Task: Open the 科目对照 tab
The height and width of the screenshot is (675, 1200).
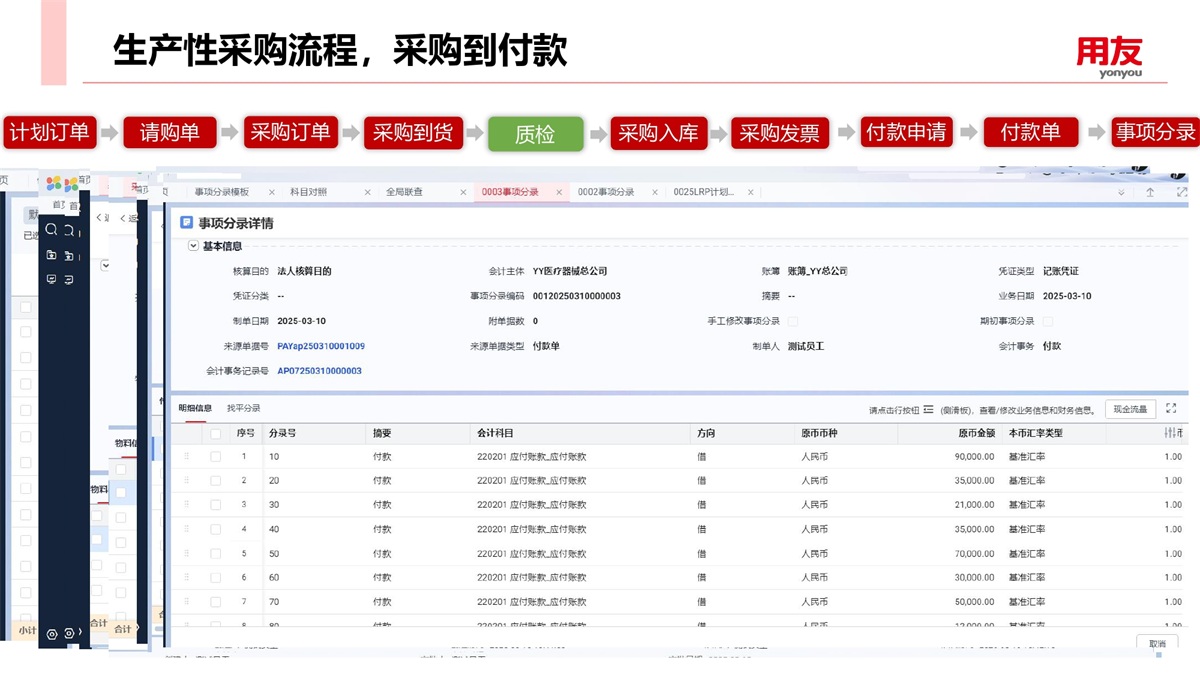Action: click(x=308, y=192)
